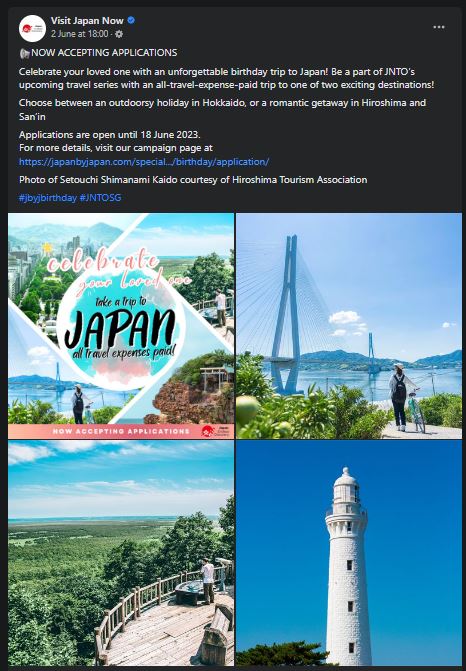Click the gear icon beside post time
Image resolution: width=466 pixels, height=671 pixels.
click(119, 34)
